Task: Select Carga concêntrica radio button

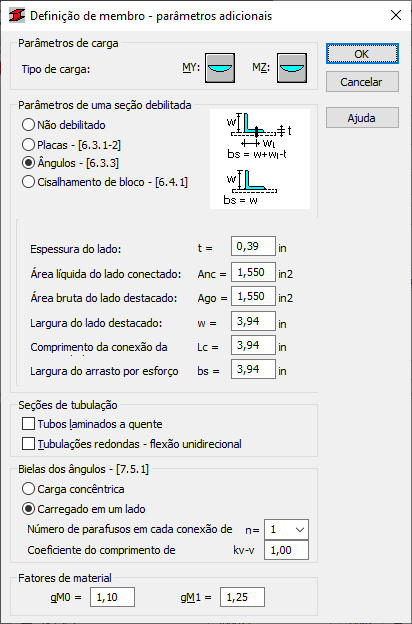Action: 73,489
